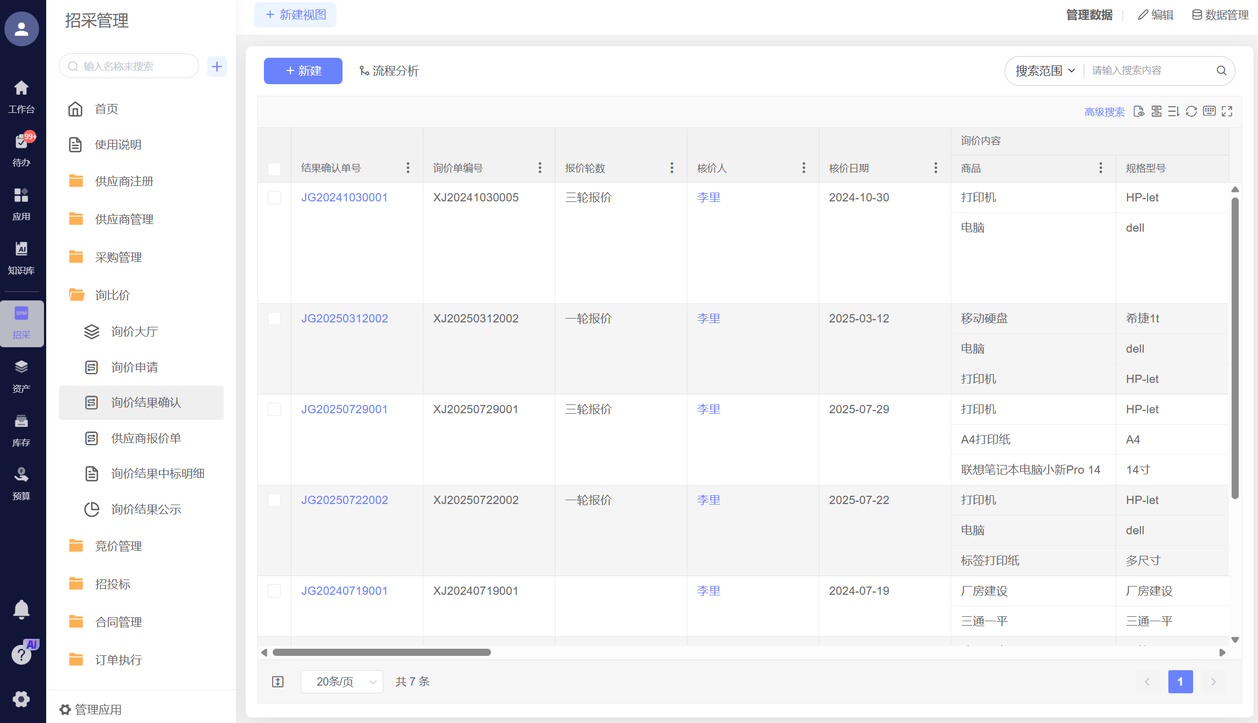The height and width of the screenshot is (723, 1258).
Task: Select the row checkbox for JG20241030001
Action: coord(274,198)
